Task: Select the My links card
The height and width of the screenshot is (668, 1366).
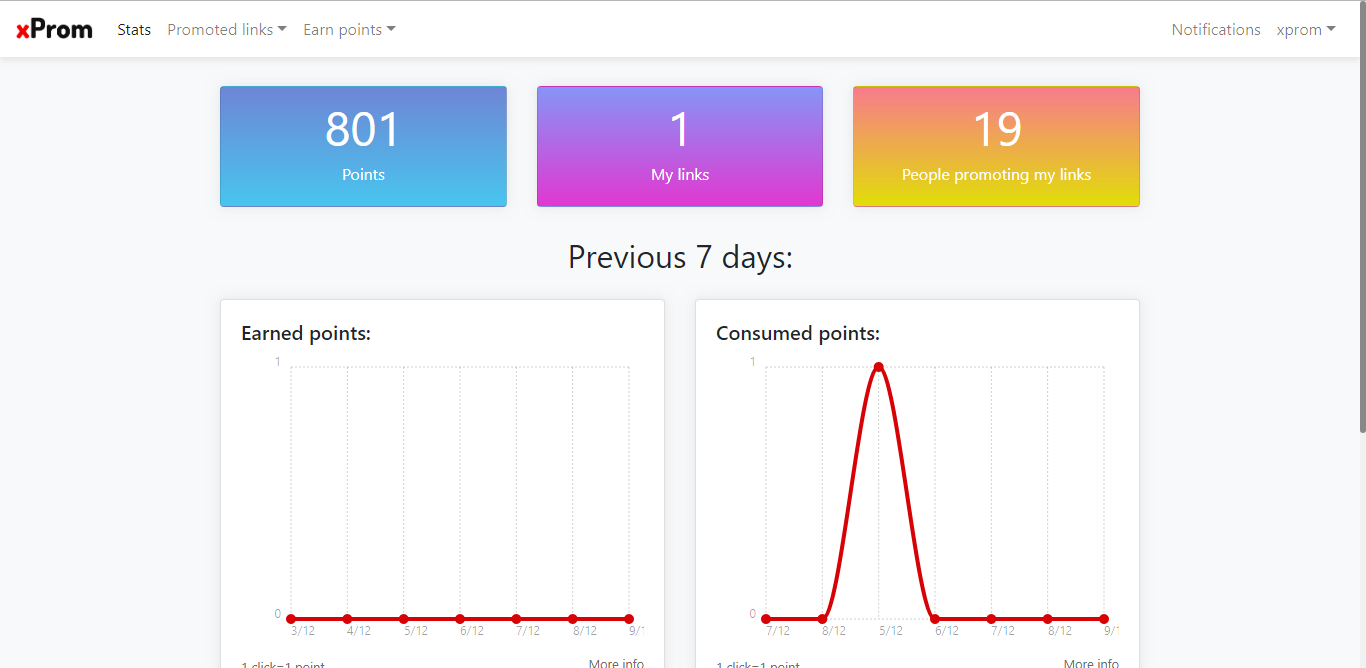Action: tap(680, 146)
